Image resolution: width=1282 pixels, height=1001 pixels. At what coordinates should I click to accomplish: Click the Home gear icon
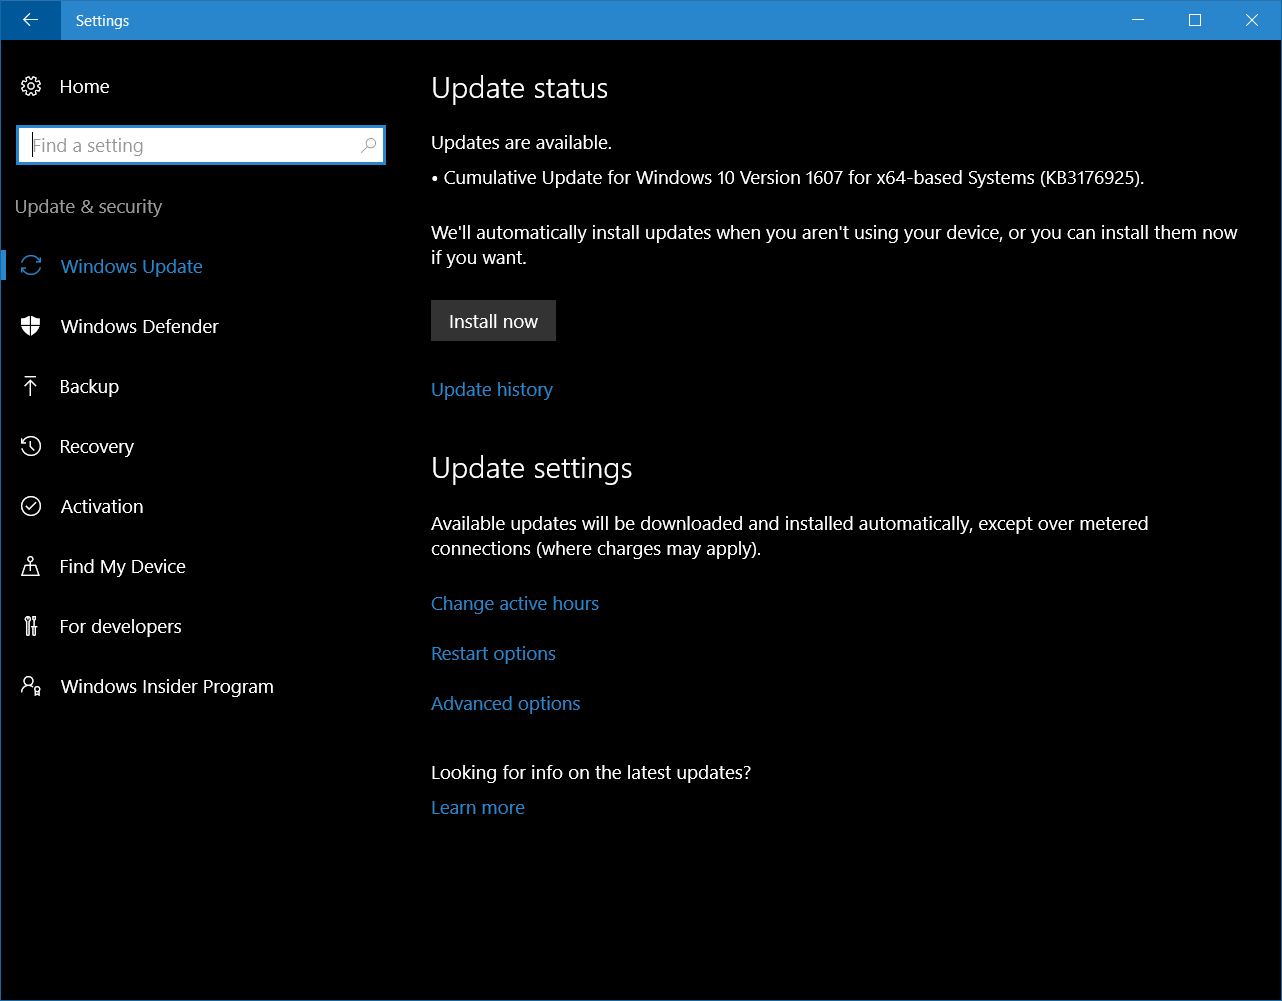click(31, 87)
